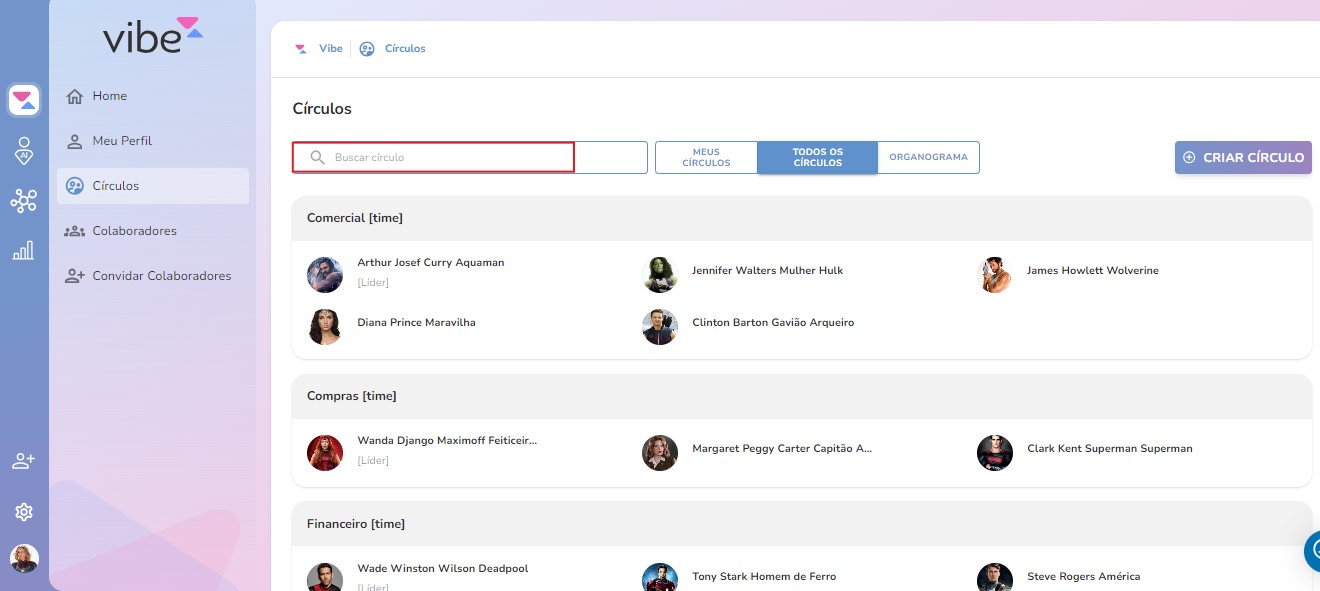Open Meu Perfil in the sidebar
Screen dimensions: 1320x591
153,141
